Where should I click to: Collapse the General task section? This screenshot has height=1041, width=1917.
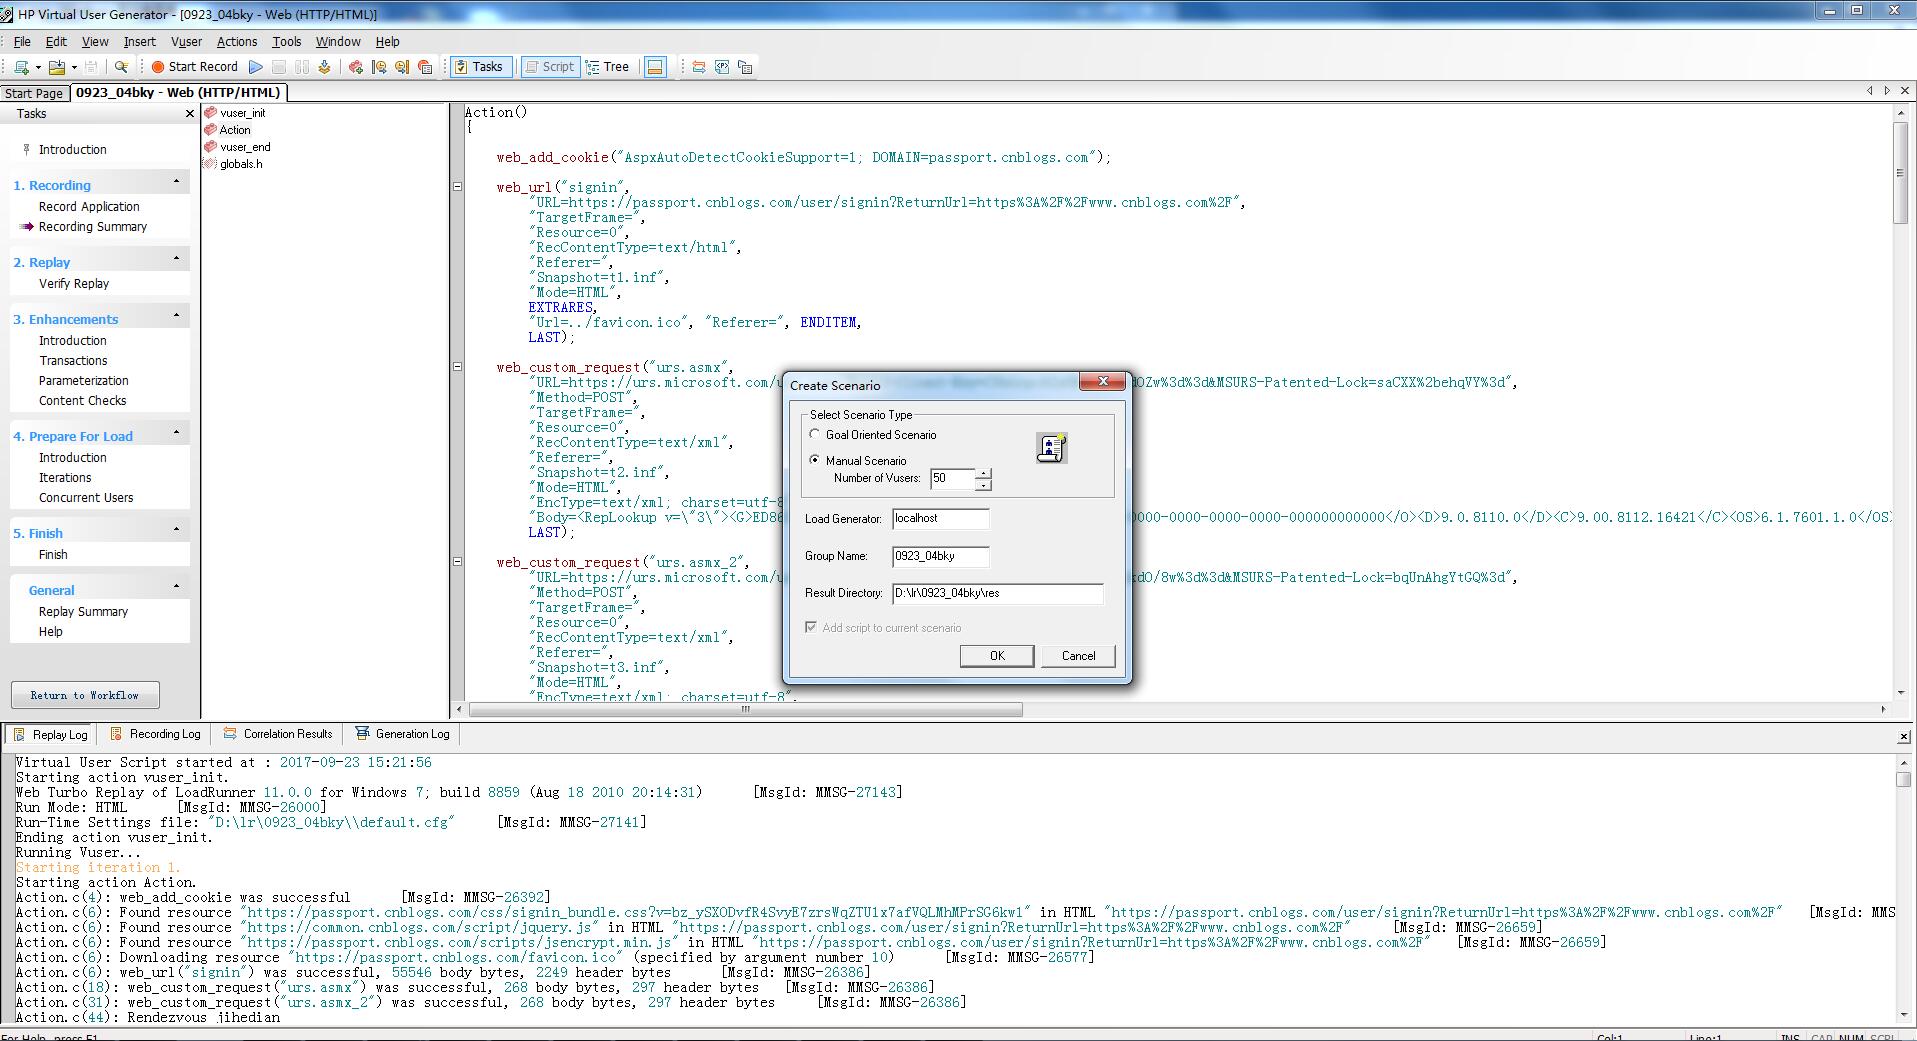(177, 587)
